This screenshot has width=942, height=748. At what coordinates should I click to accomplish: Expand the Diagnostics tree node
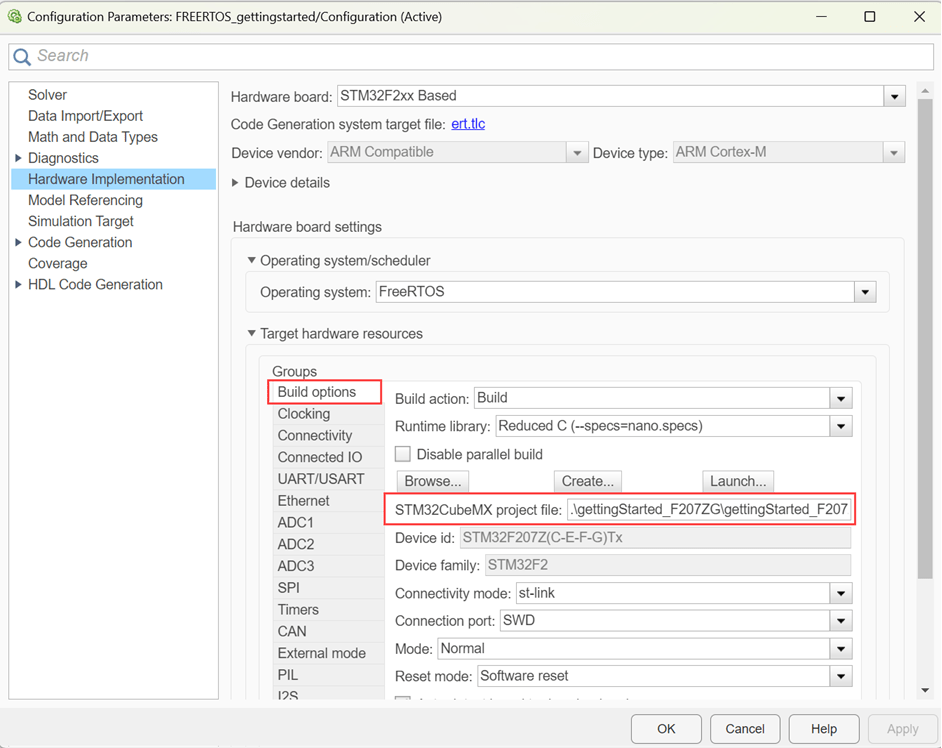[18, 158]
